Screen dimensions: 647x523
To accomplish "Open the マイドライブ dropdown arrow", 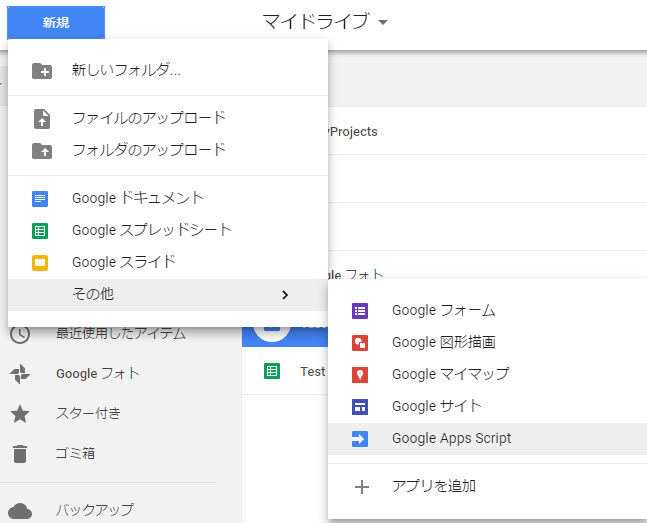I will pyautogui.click(x=383, y=22).
